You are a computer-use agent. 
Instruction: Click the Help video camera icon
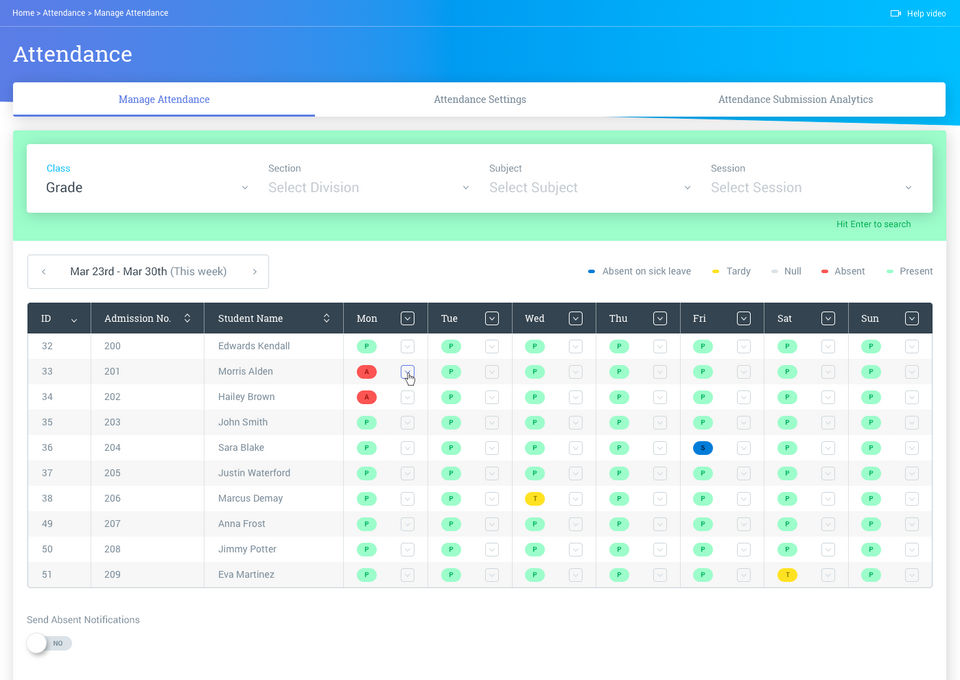[x=895, y=14]
